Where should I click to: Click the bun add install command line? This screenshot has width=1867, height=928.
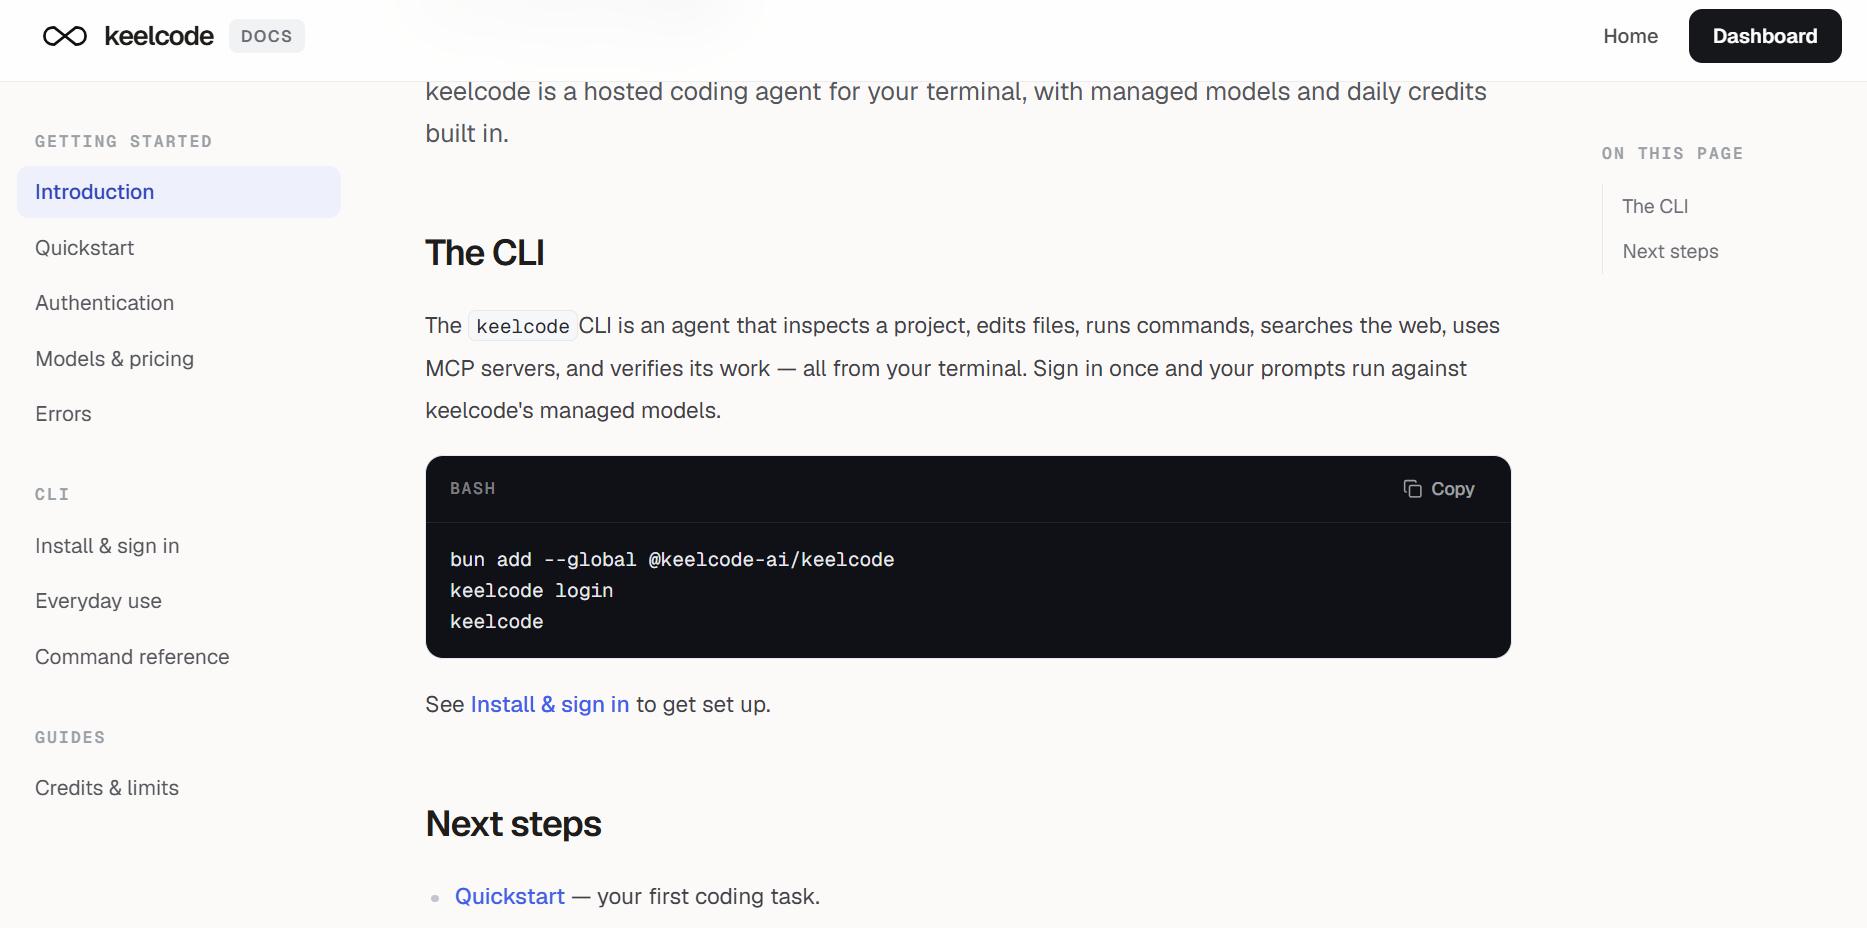[x=672, y=560]
